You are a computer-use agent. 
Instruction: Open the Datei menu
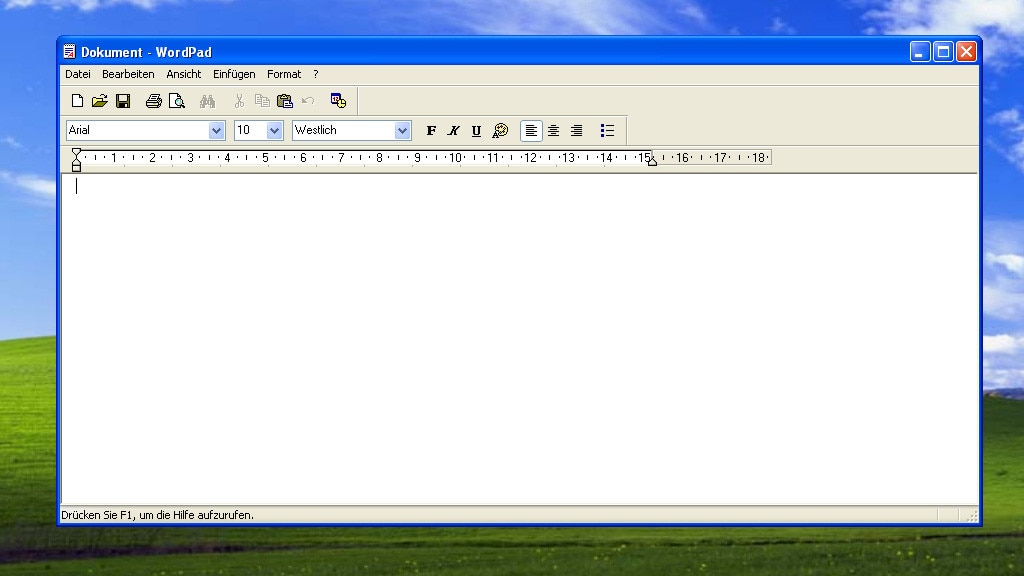[x=77, y=74]
